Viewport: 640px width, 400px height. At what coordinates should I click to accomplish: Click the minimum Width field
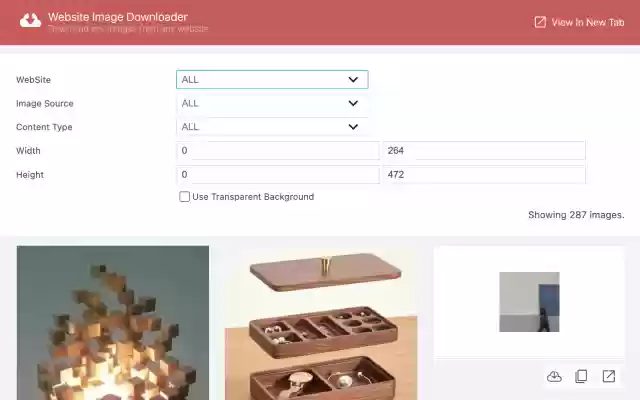[x=278, y=151]
